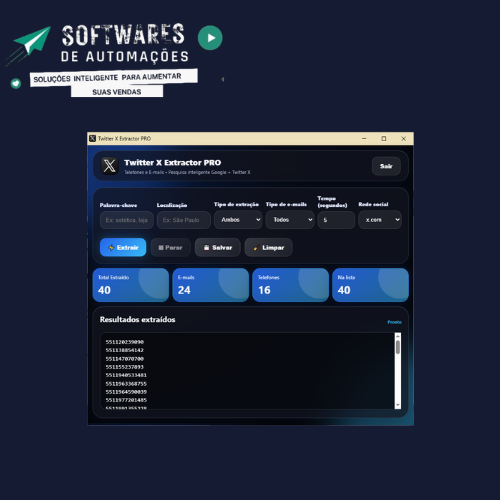Click the green heart badge icon
This screenshot has width=500, height=500.
(16, 83)
